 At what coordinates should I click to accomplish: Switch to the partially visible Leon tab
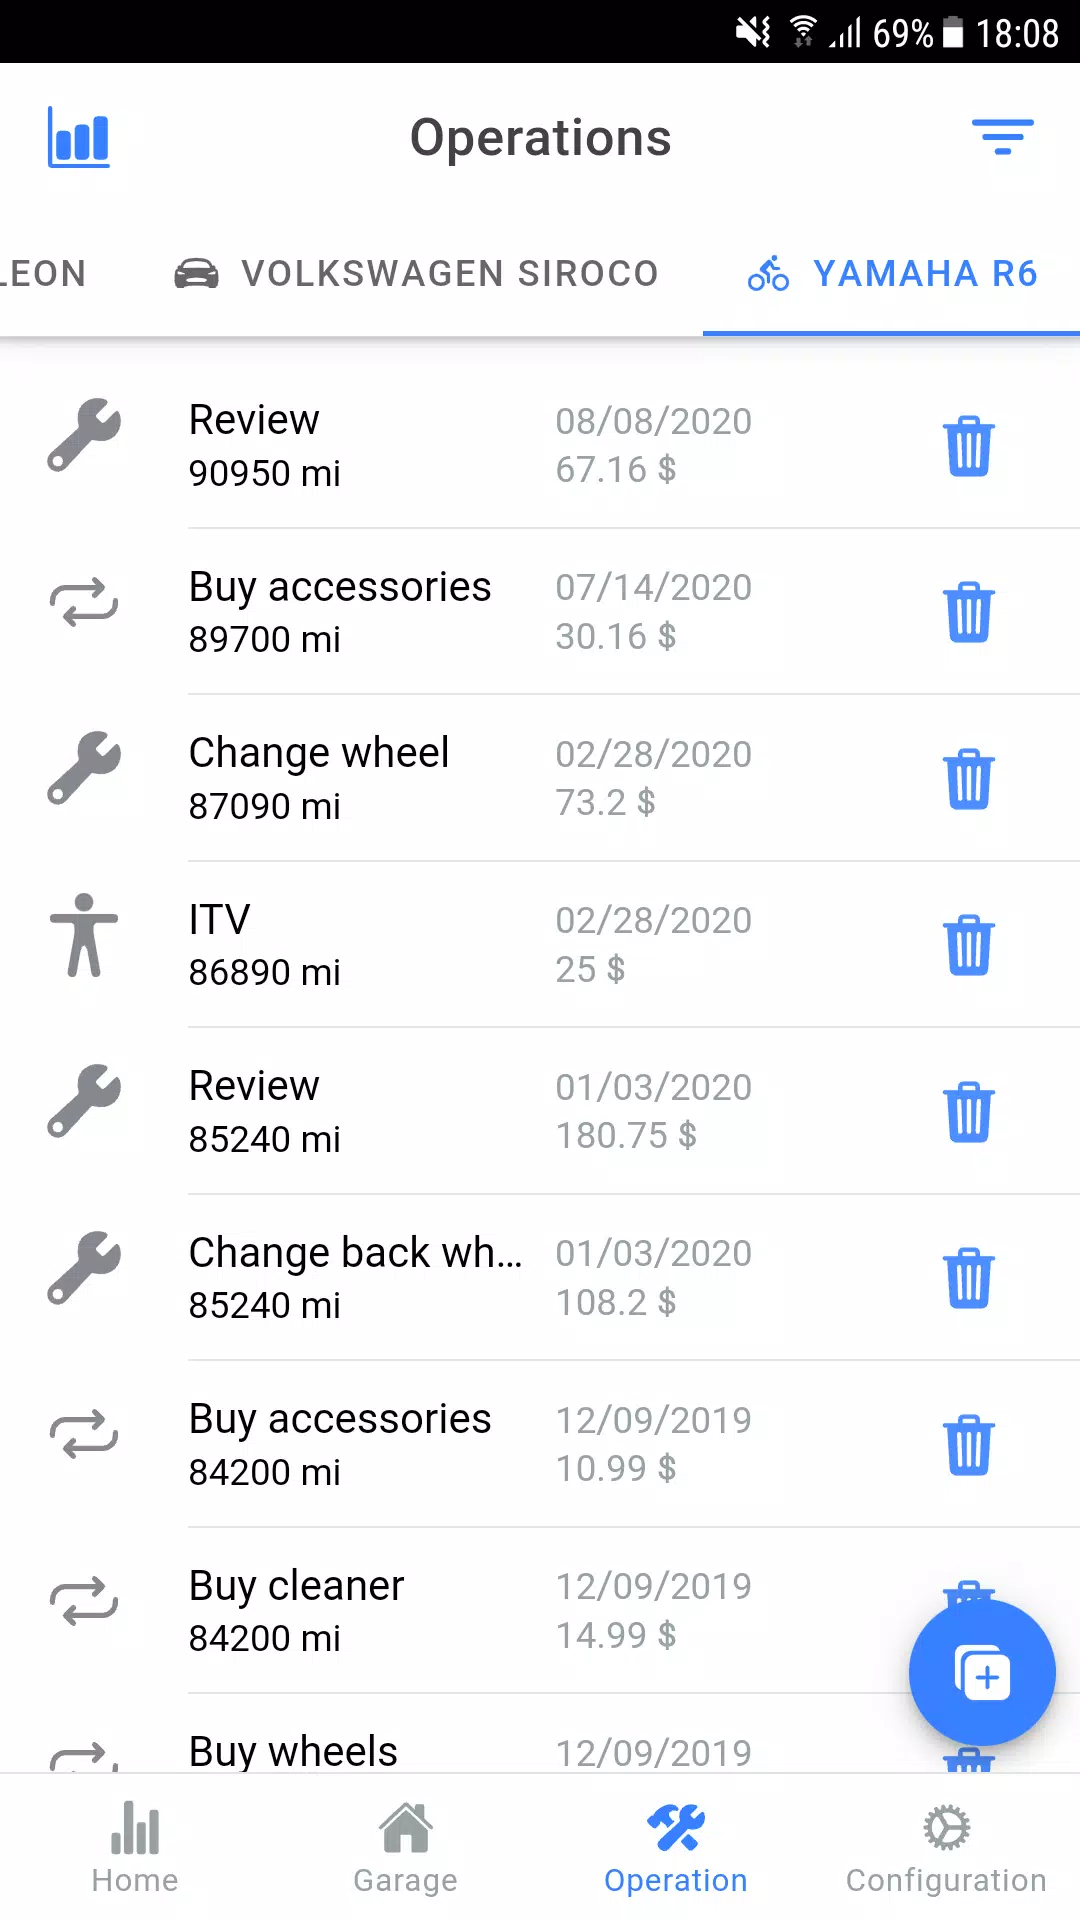(x=44, y=273)
